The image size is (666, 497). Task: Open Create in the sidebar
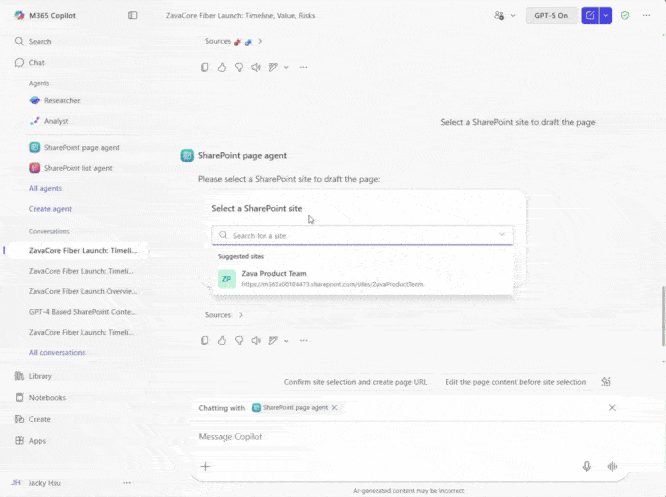[33, 419]
